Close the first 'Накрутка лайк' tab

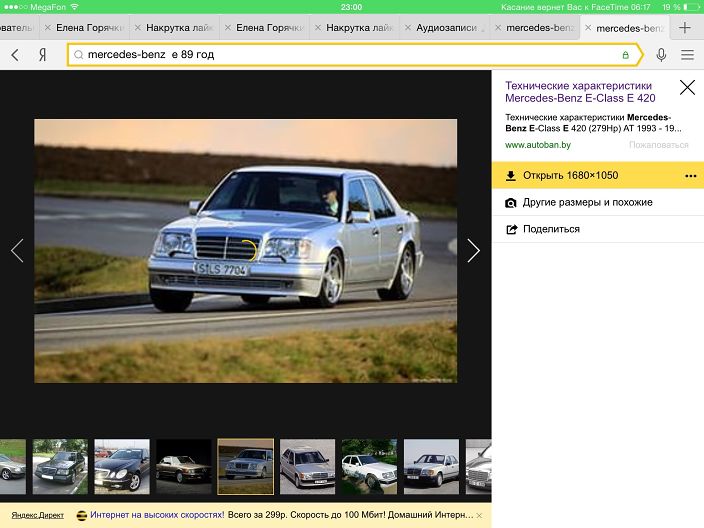138,28
